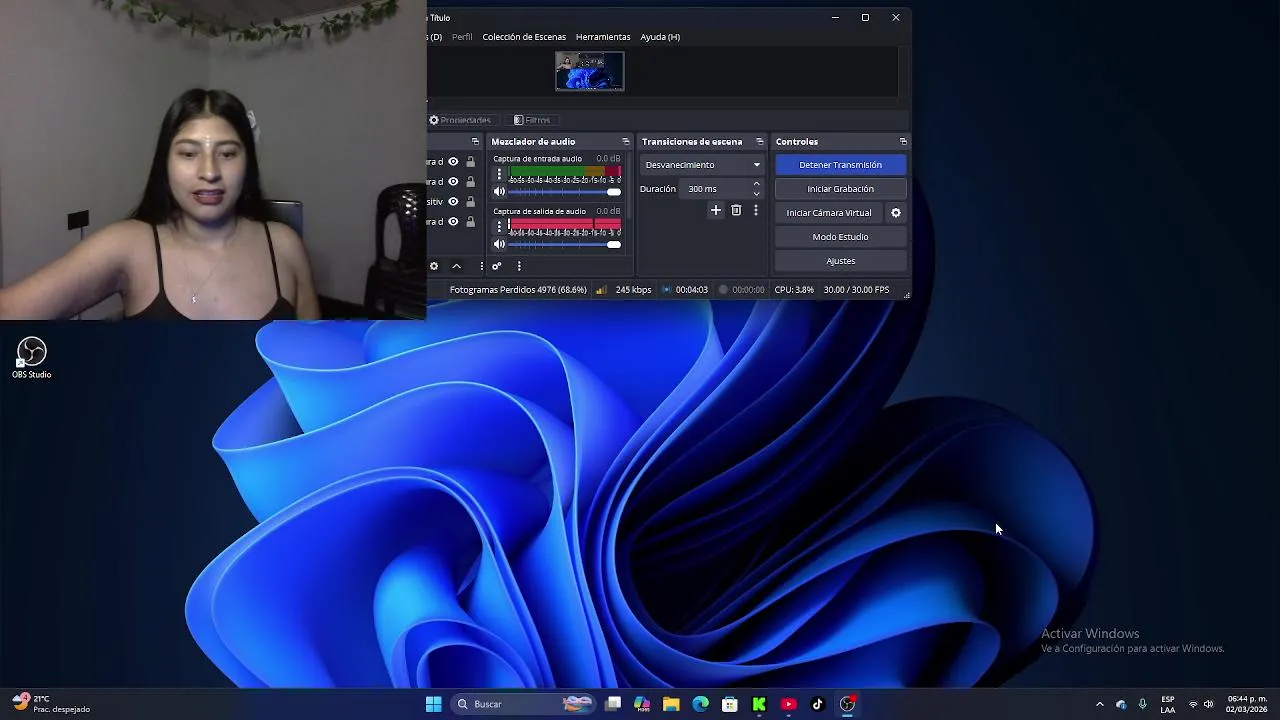Open Colección de Escenas menu
This screenshot has height=720, width=1280.
click(x=524, y=37)
